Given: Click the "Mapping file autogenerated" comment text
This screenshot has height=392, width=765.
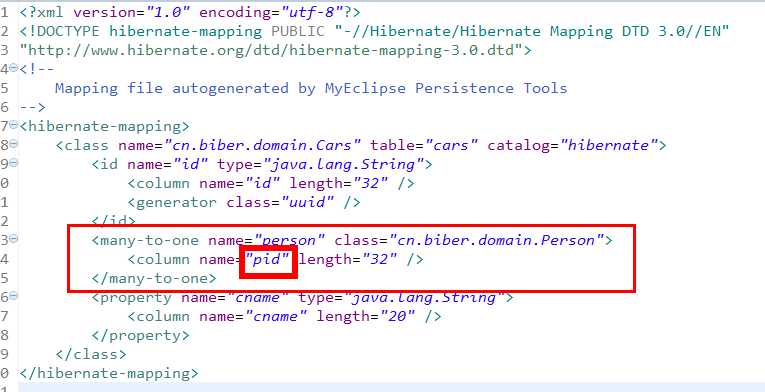Looking at the screenshot, I should tap(172, 88).
